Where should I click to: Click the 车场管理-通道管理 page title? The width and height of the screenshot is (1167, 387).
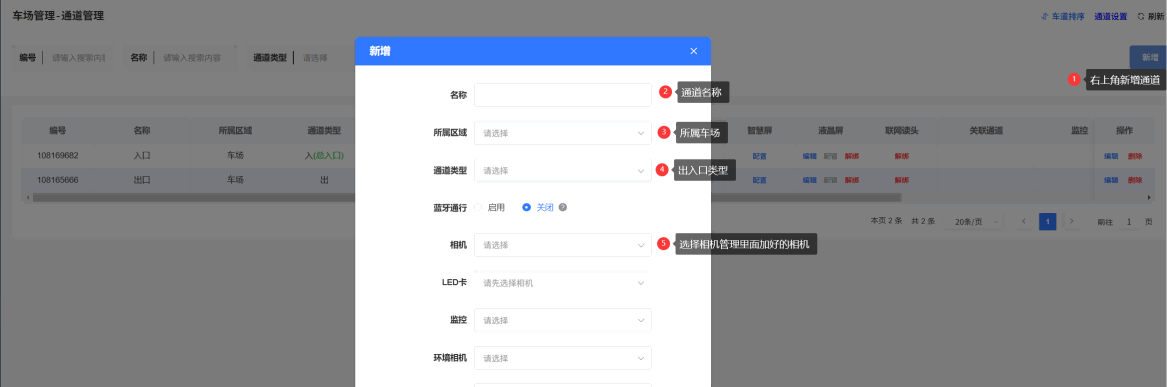click(x=58, y=16)
